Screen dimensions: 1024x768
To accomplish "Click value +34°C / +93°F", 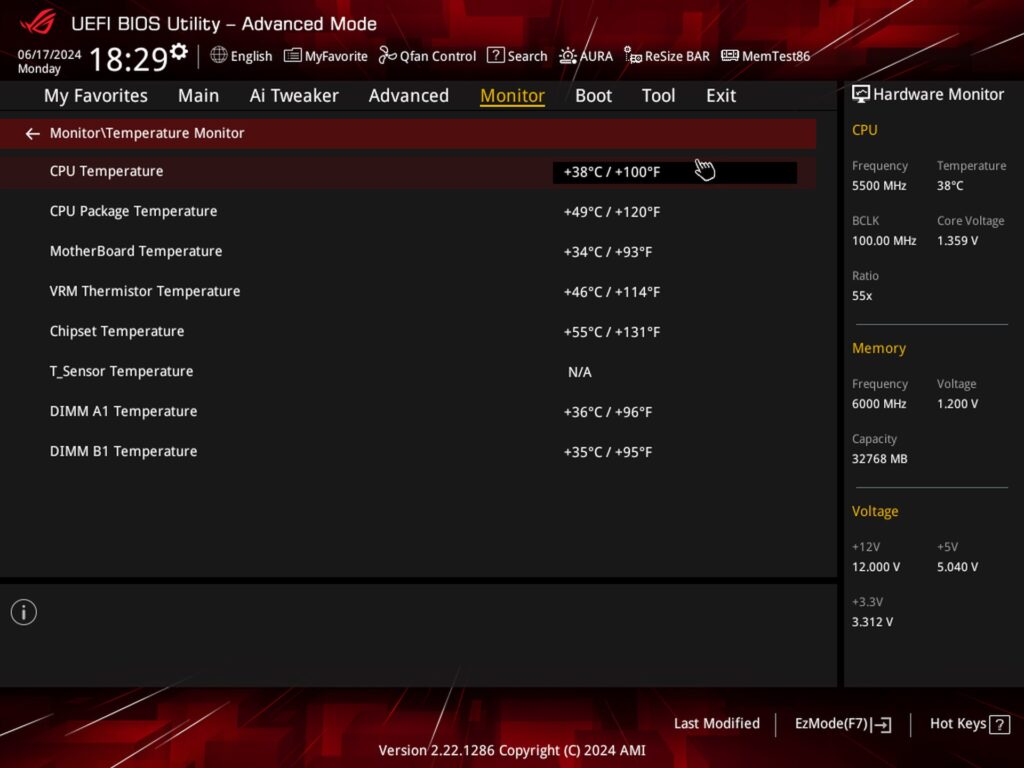I will pyautogui.click(x=608, y=252).
